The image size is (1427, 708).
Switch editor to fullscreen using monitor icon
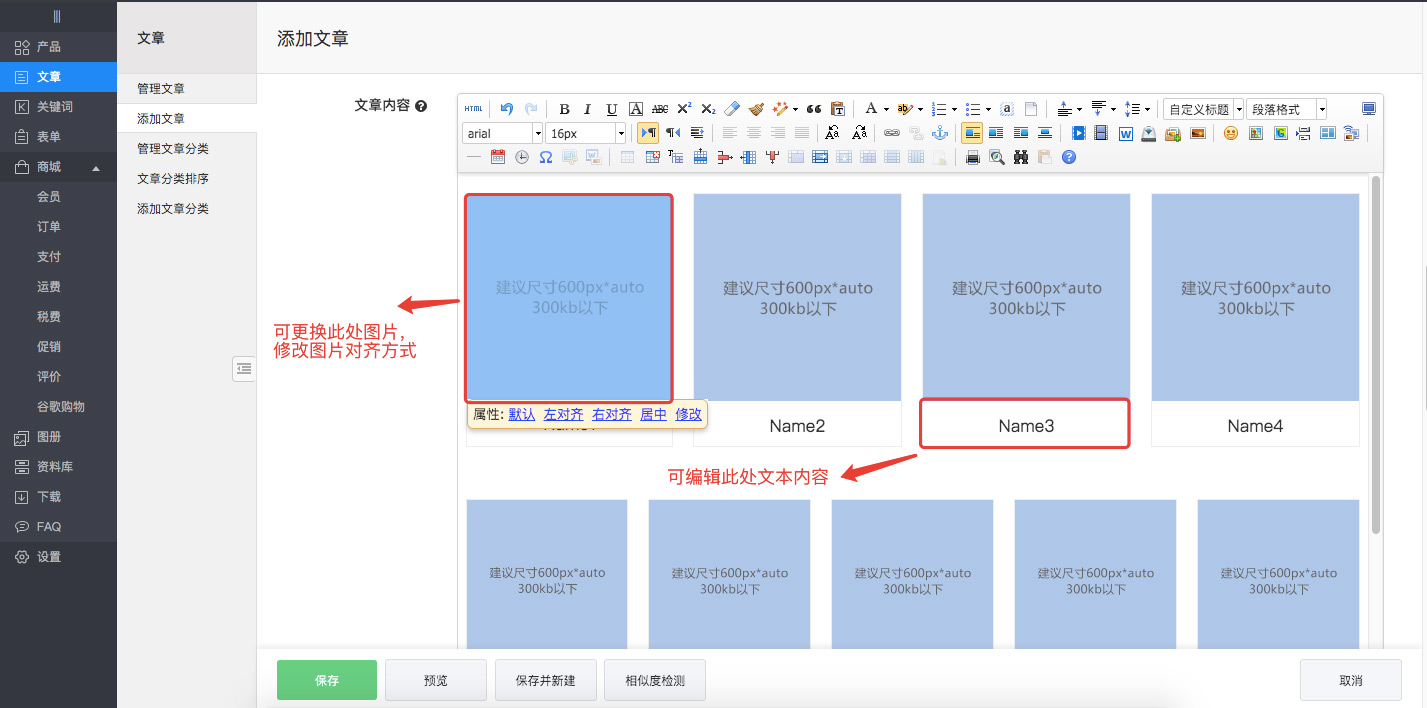[1369, 109]
